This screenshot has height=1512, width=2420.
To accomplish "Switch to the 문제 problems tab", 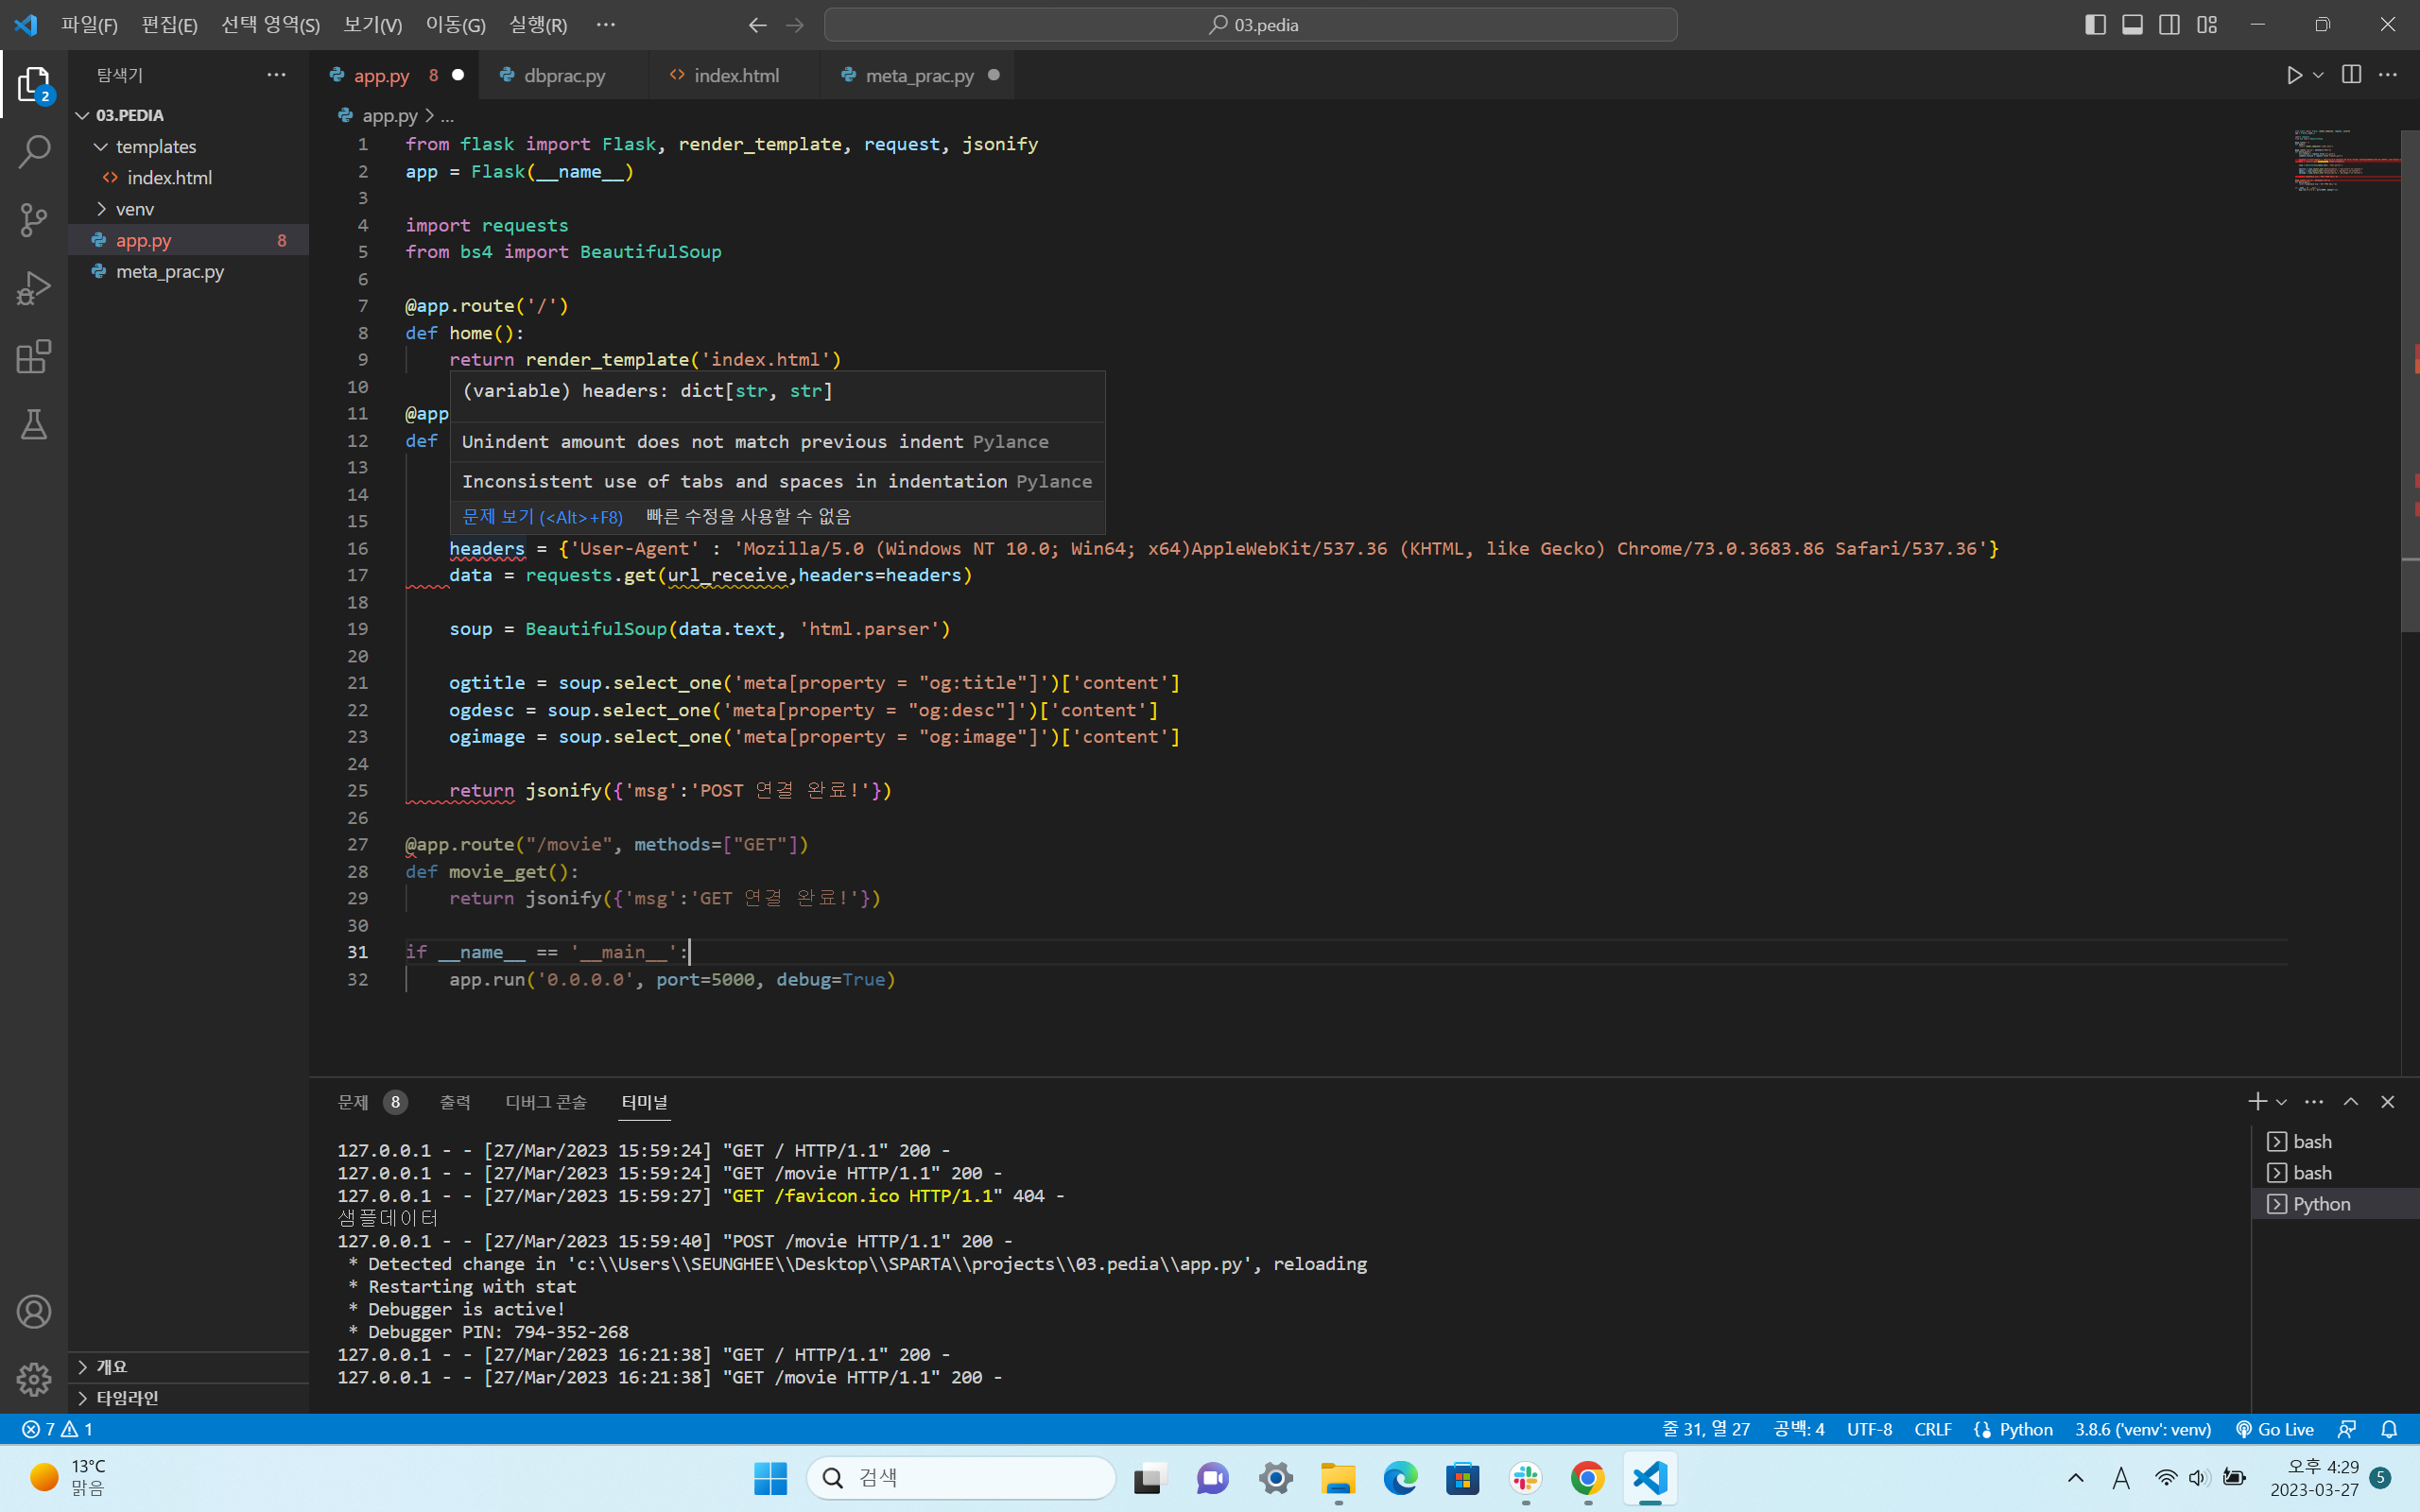I will 371,1101.
